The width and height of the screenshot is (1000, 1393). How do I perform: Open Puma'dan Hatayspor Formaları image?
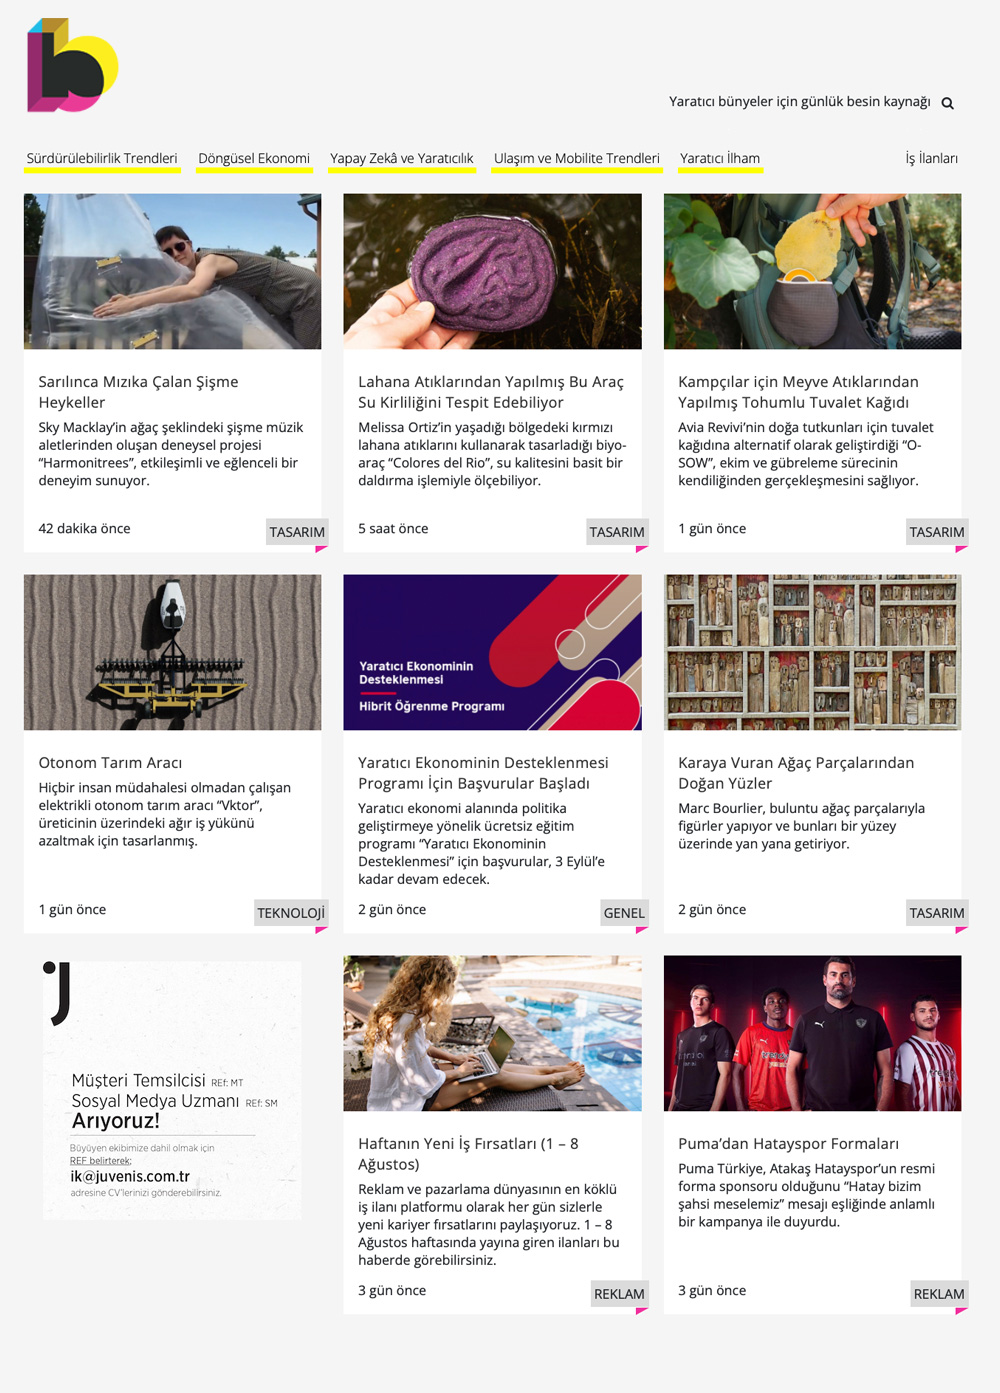coord(813,1033)
